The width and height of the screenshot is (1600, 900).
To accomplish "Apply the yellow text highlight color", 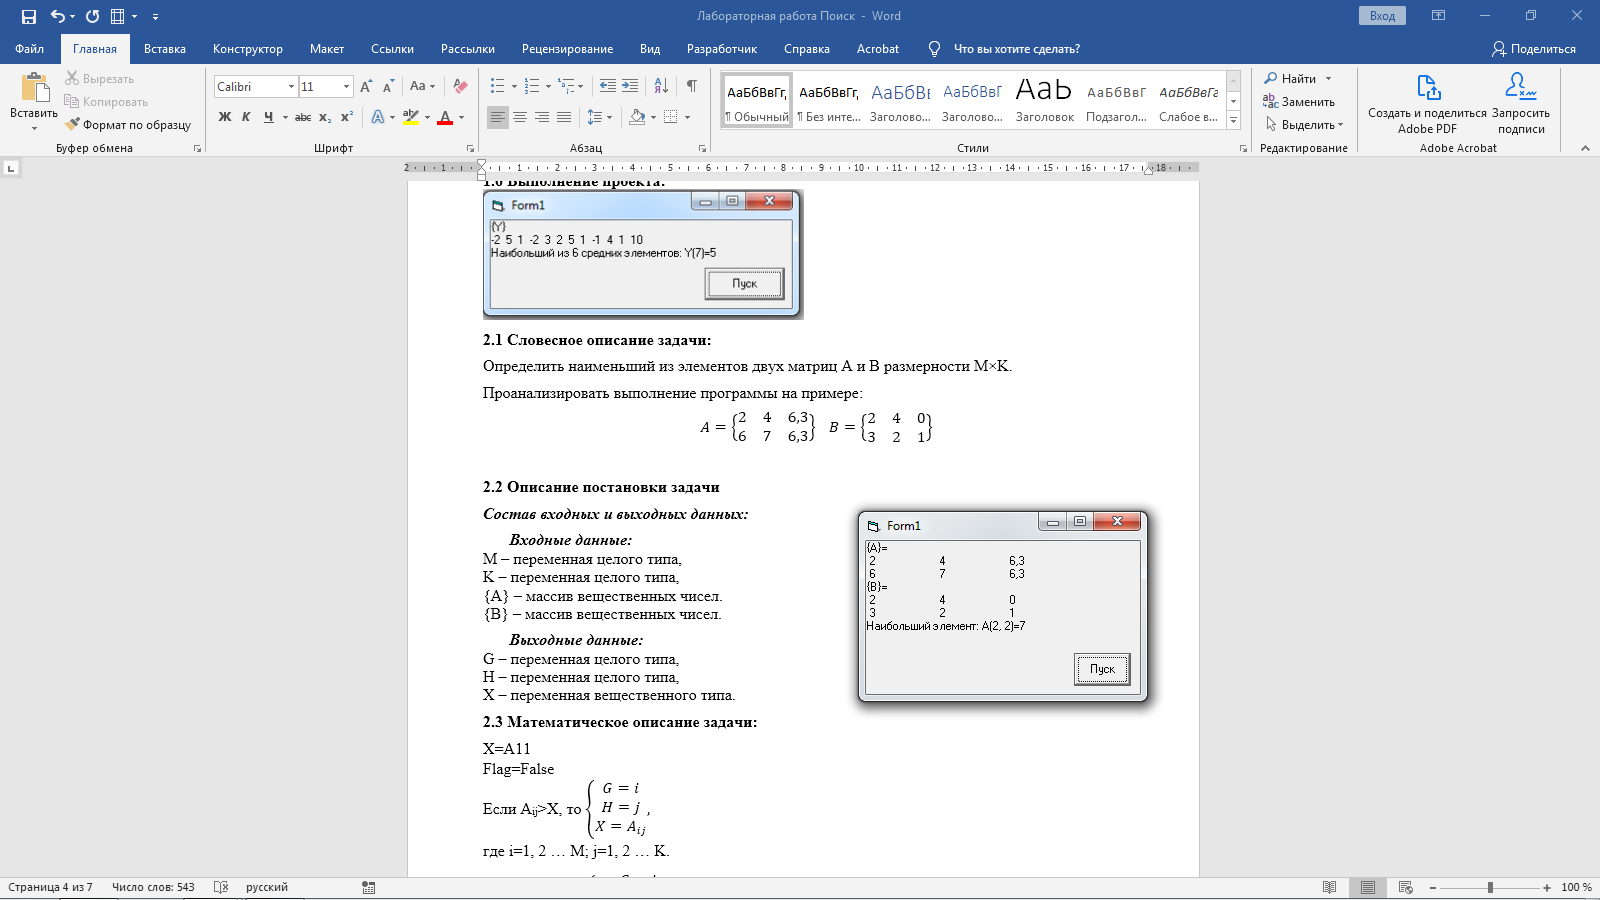I will tap(411, 117).
